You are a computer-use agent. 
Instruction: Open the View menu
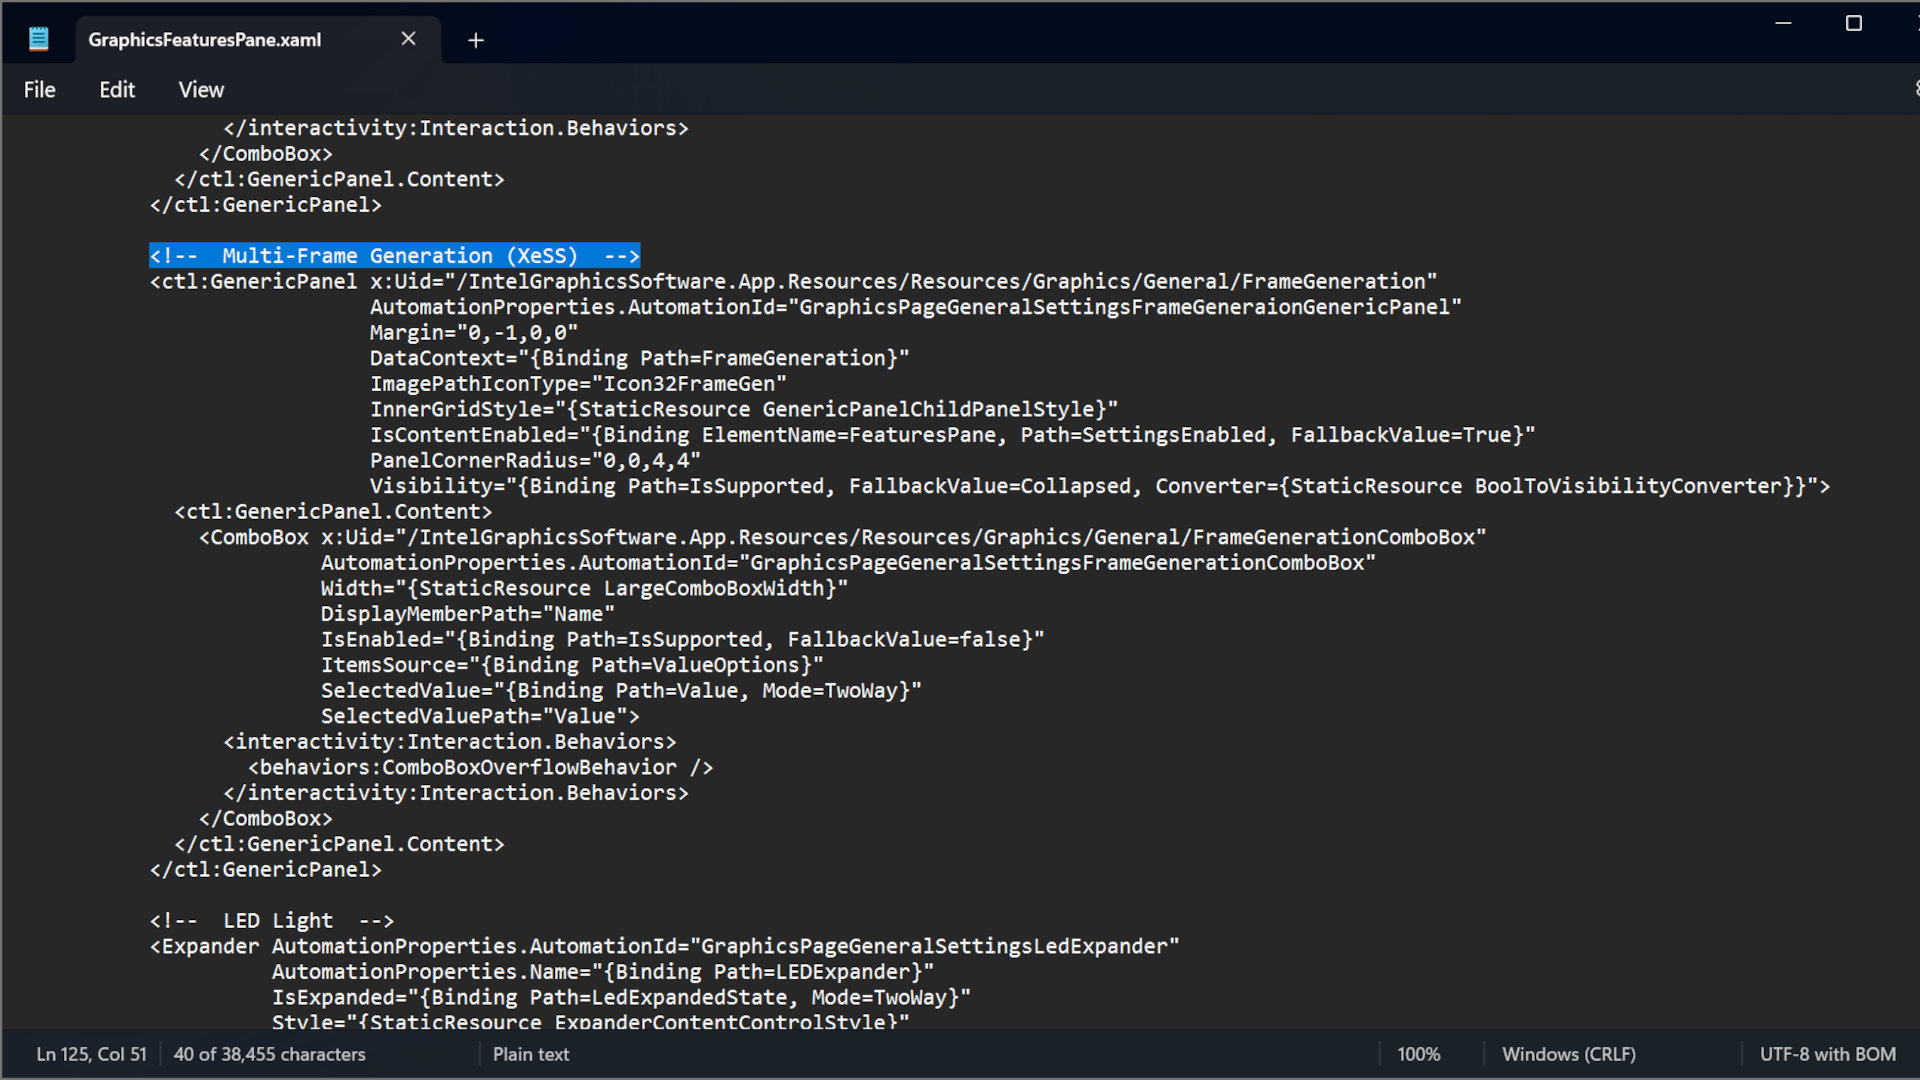tap(200, 89)
